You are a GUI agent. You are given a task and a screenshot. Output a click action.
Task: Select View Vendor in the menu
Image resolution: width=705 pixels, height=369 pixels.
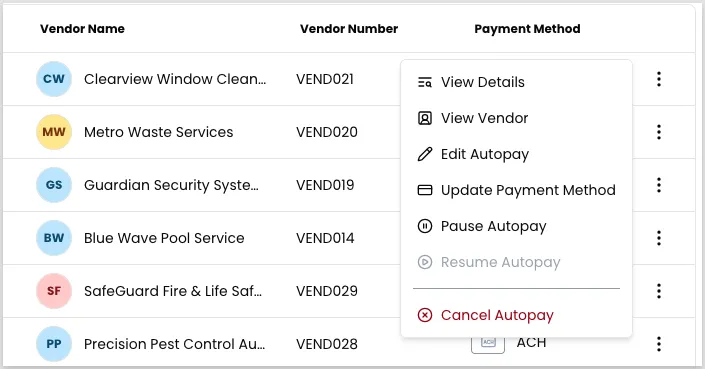(516, 118)
